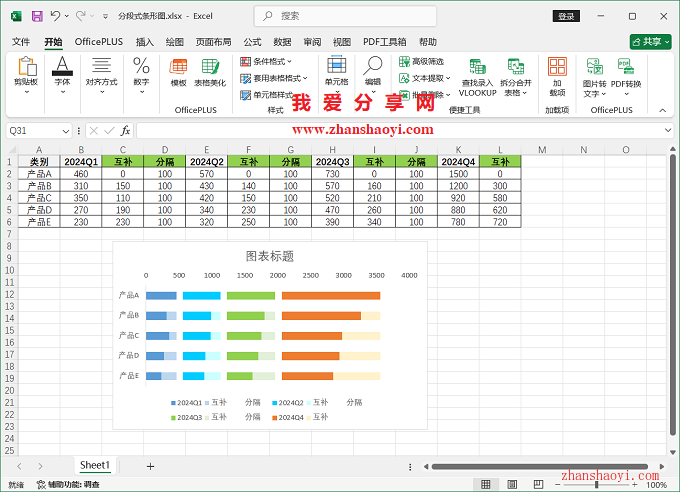Click the Save icon in title bar
The height and width of the screenshot is (492, 680).
click(37, 16)
